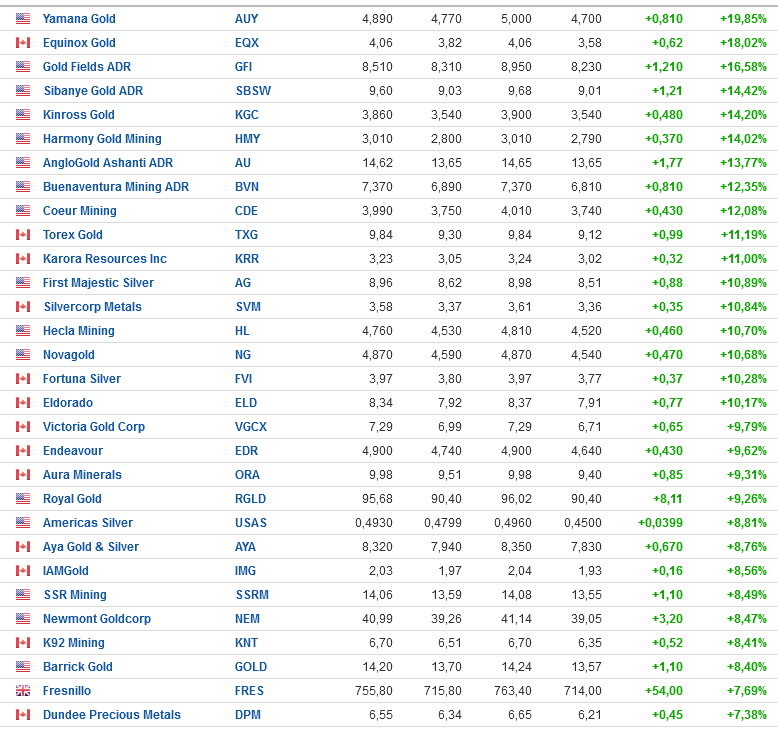Open the Equinox Gold link
The height and width of the screenshot is (729, 778).
pyautogui.click(x=79, y=43)
